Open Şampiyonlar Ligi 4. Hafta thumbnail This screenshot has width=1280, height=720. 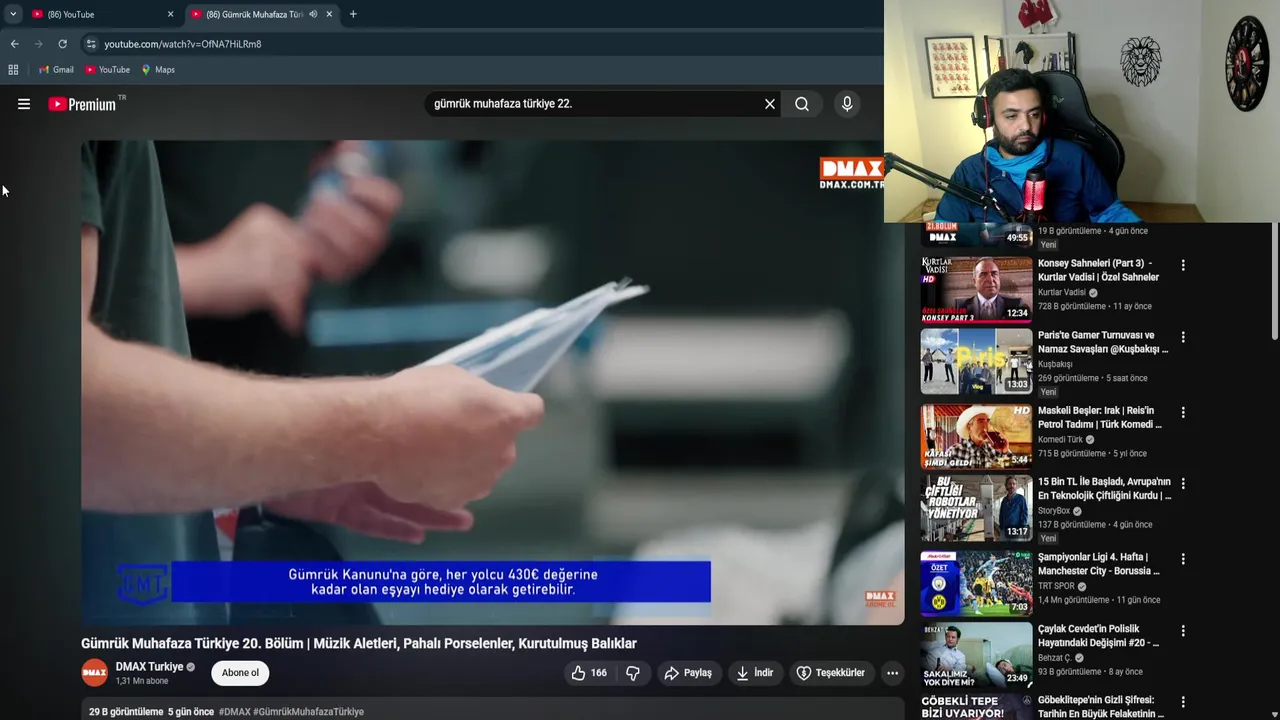point(976,583)
